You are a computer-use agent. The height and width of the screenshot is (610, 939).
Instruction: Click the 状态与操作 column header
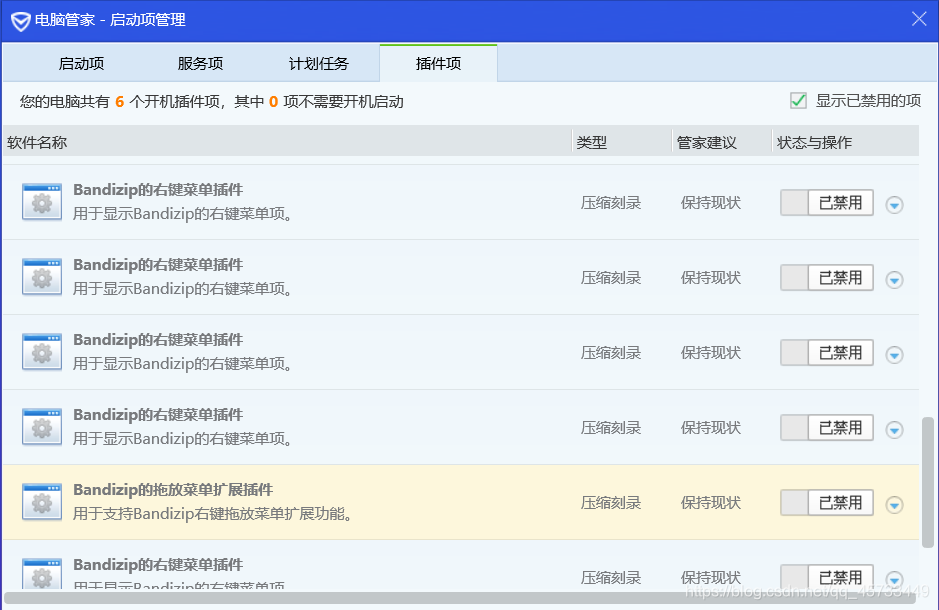click(x=845, y=142)
